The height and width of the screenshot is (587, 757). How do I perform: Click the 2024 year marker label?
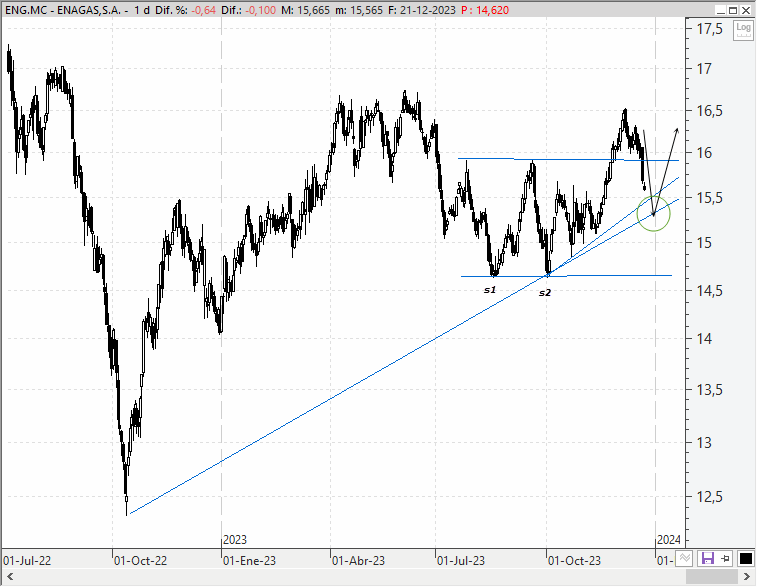pyautogui.click(x=669, y=540)
